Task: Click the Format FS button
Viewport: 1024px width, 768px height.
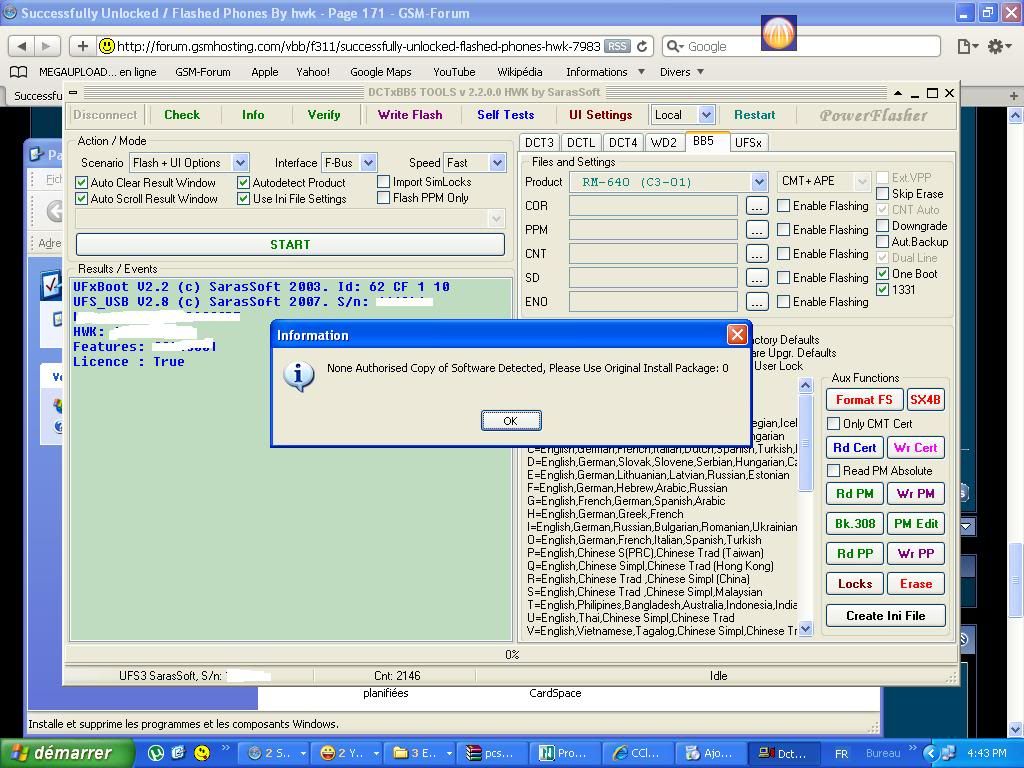Action: coord(864,400)
